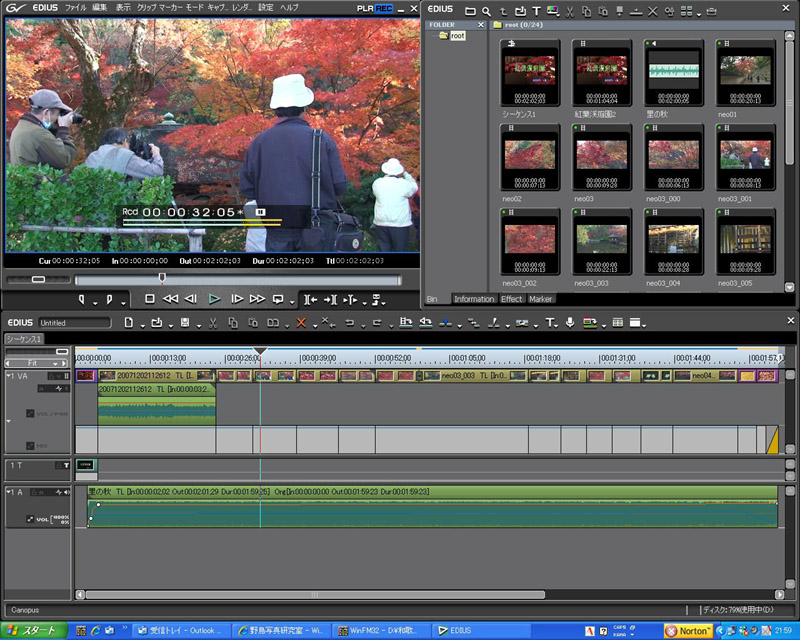Viewport: 800px width, 640px height.
Task: Play the preview in the player
Action: point(214,299)
